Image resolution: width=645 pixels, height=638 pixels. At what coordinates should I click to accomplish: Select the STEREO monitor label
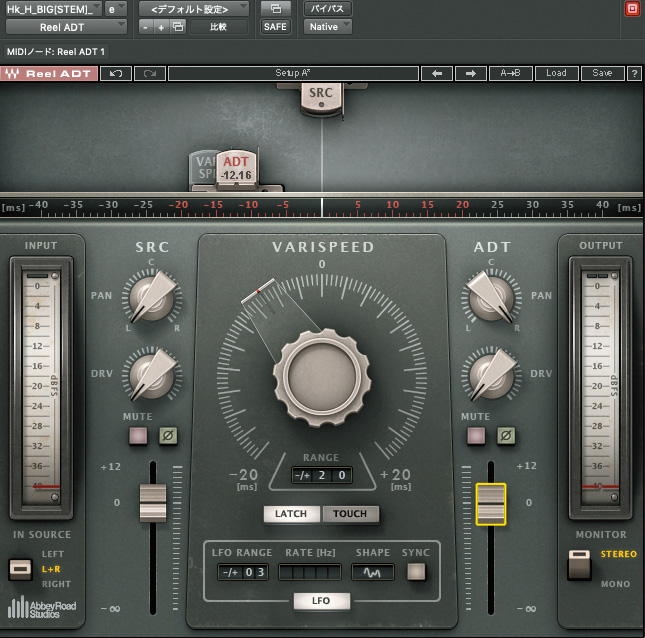tap(619, 554)
